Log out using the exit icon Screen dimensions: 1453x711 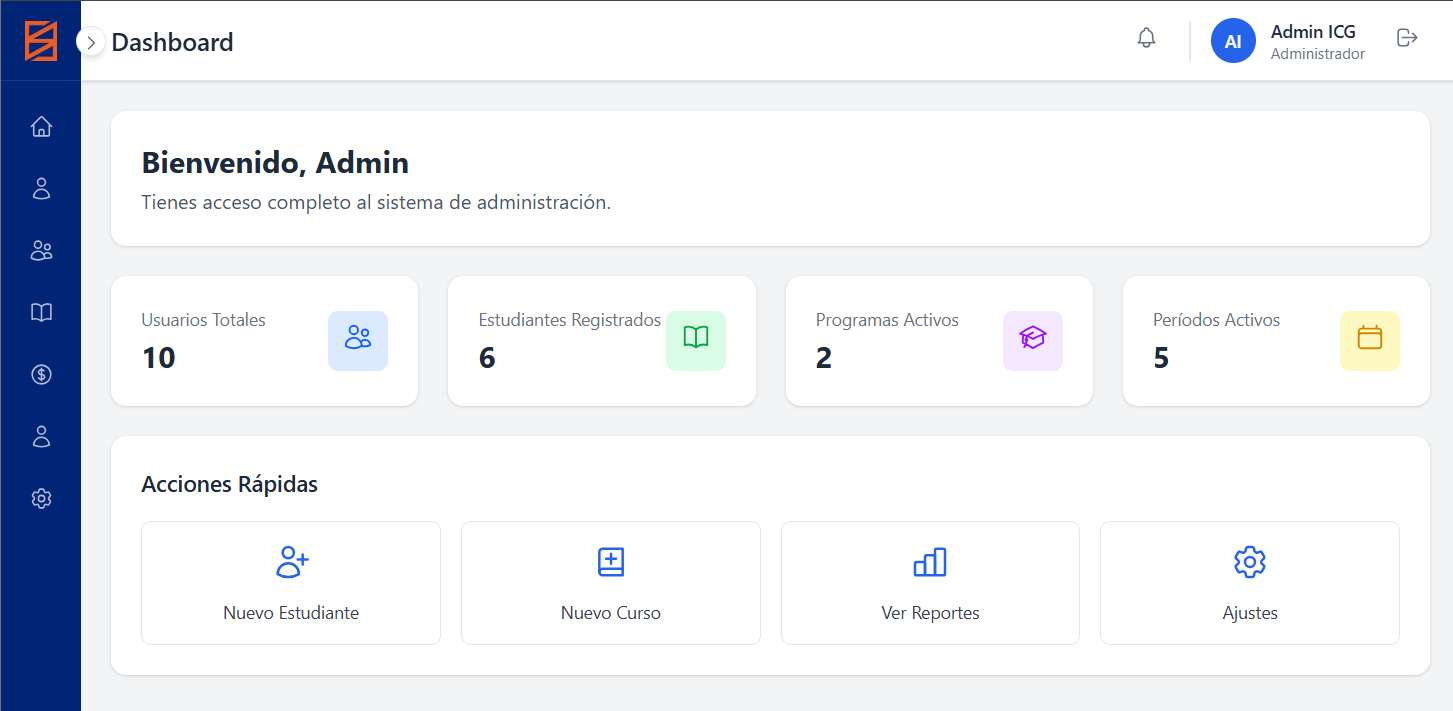pyautogui.click(x=1407, y=37)
